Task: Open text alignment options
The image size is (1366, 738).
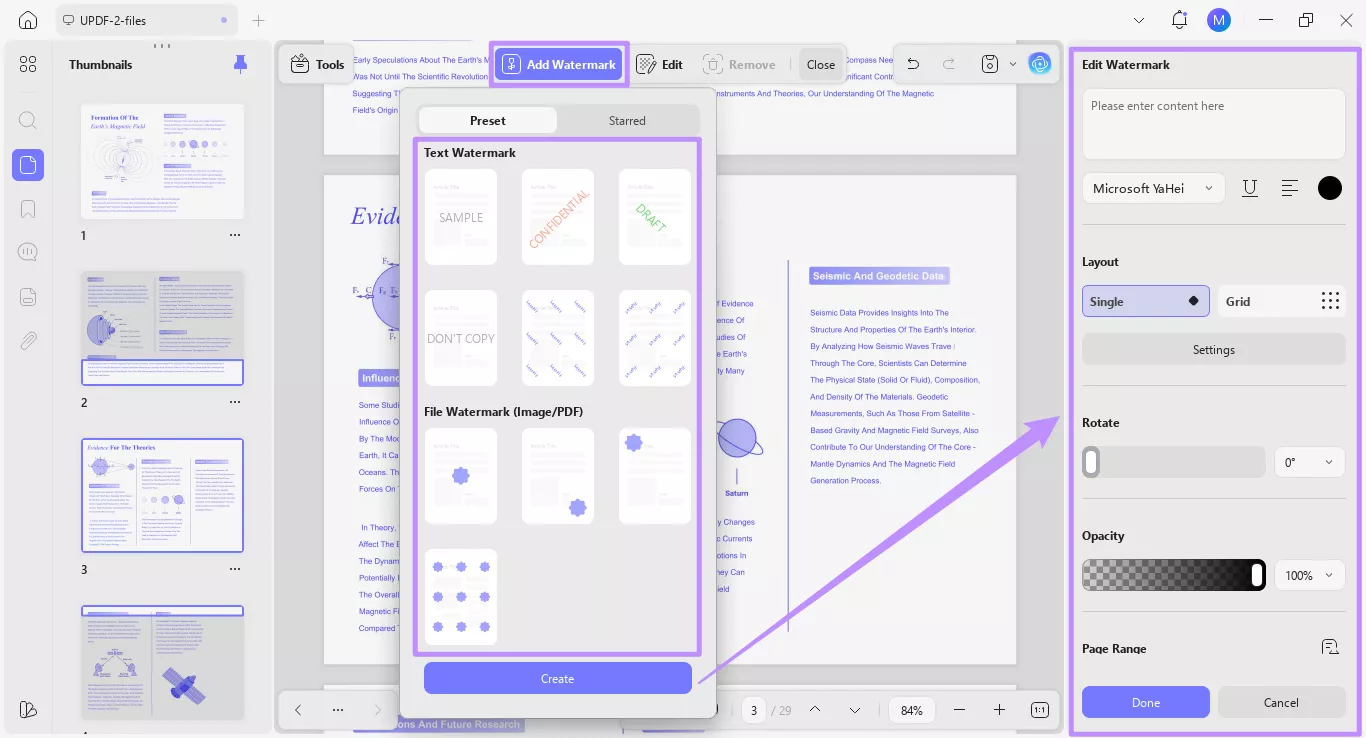Action: (x=1290, y=188)
